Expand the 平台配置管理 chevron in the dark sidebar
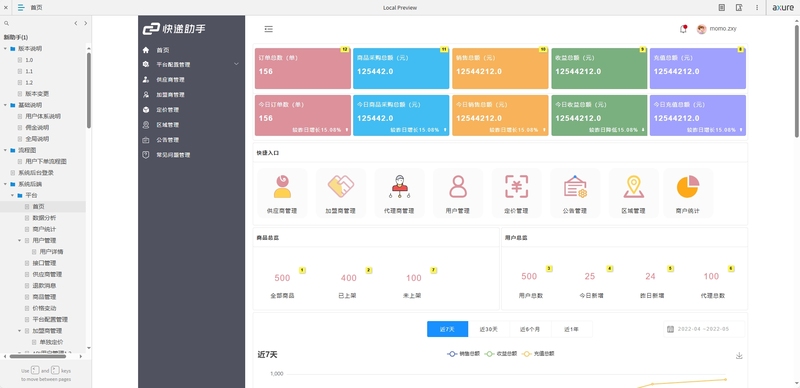 pos(236,64)
